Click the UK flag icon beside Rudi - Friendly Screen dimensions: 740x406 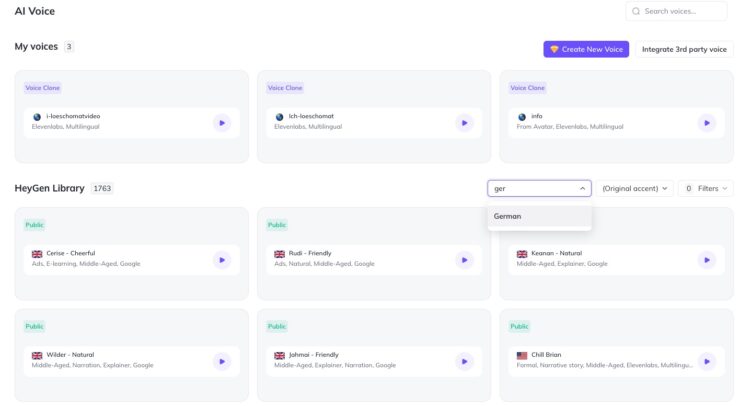[279, 254]
